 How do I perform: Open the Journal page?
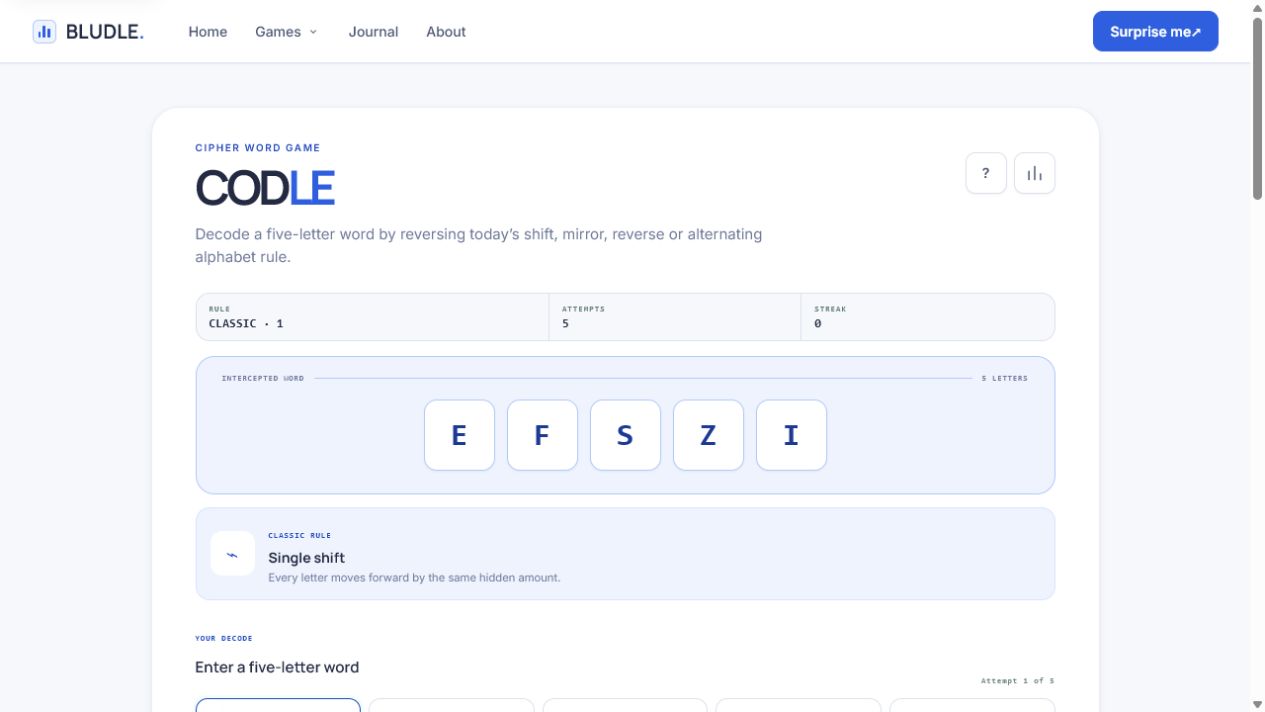(x=373, y=32)
